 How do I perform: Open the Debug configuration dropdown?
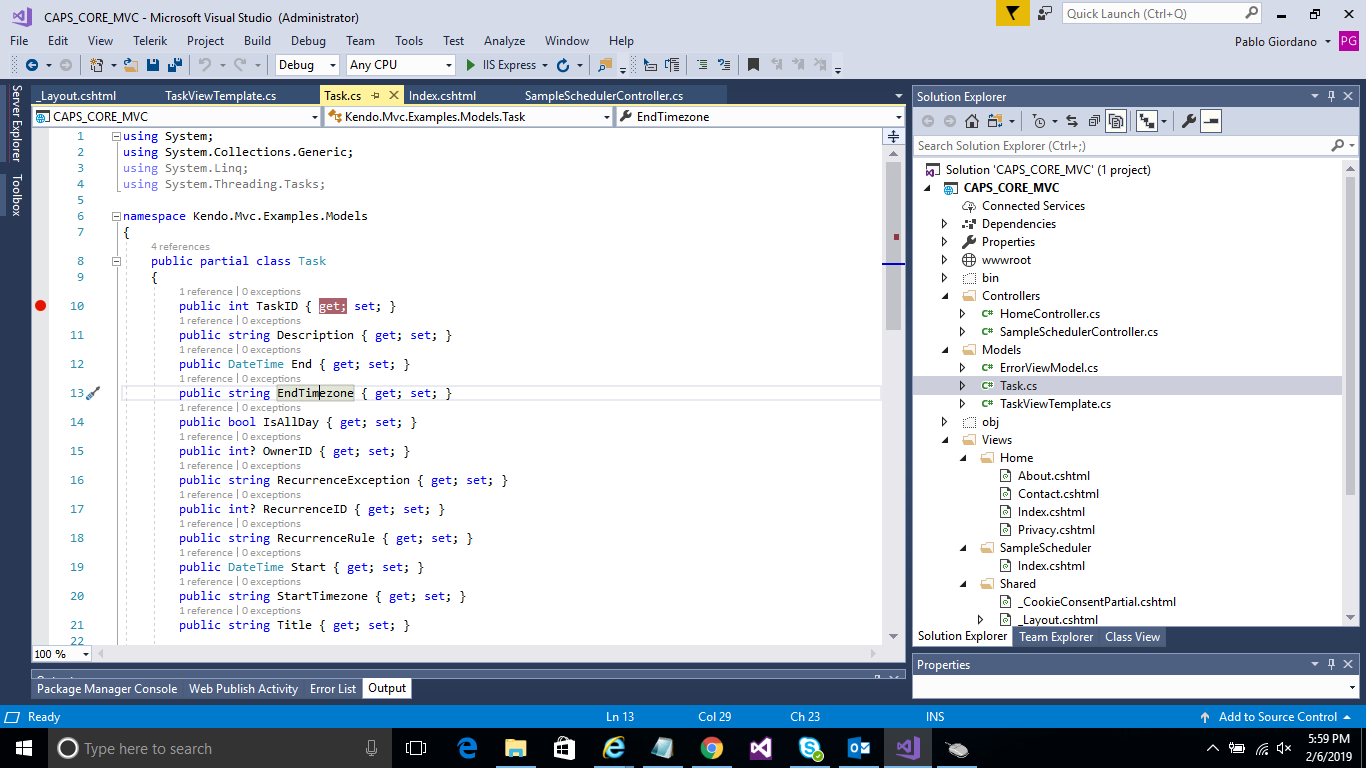tap(308, 65)
